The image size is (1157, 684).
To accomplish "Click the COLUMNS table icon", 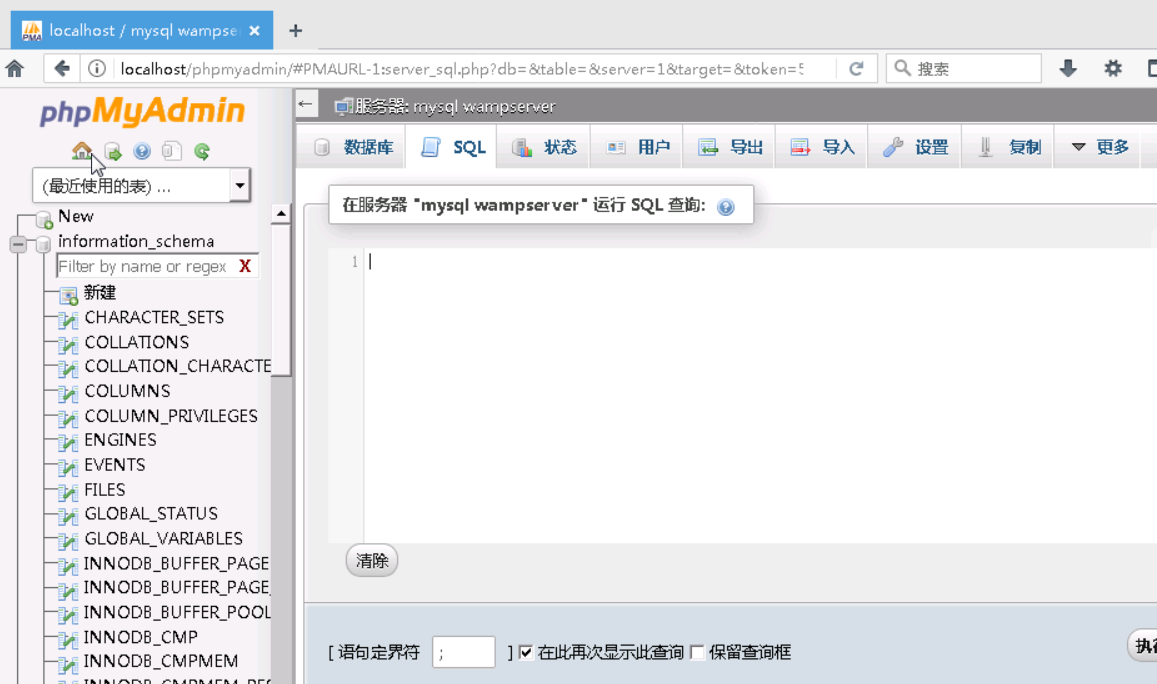I will (68, 393).
